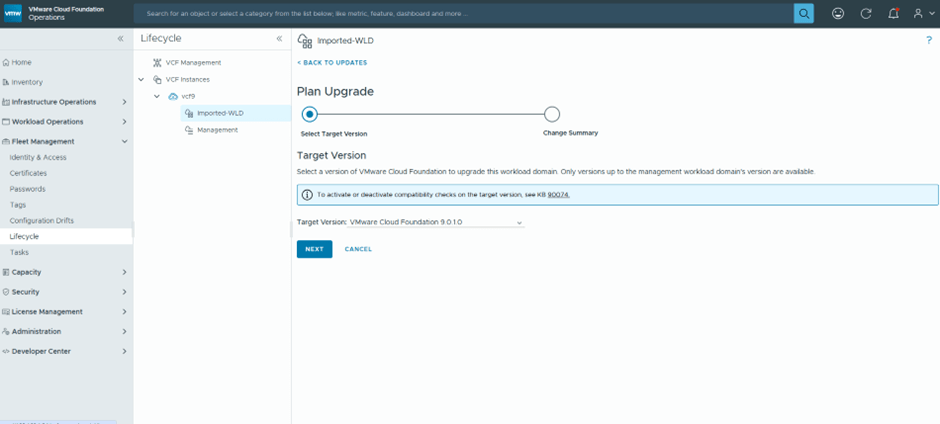Open Certificates under Fleet Management
The image size is (940, 424).
(x=28, y=173)
